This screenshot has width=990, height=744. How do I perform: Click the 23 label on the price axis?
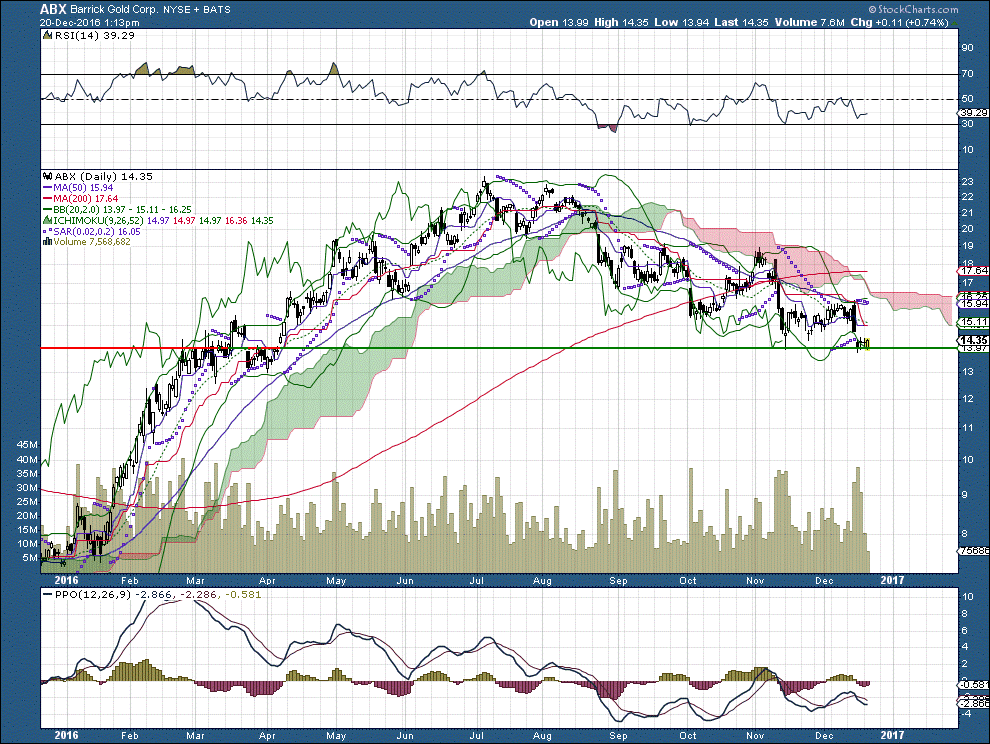(967, 182)
